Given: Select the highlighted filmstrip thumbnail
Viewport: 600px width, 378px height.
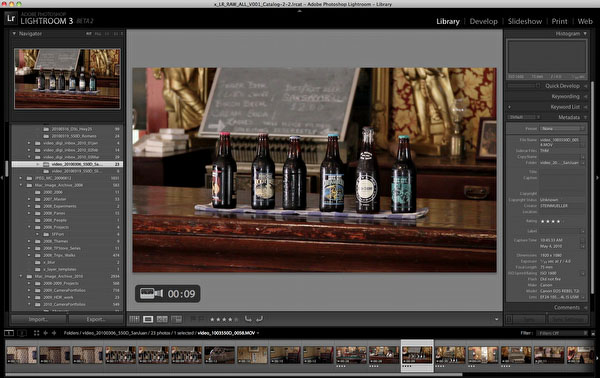Looking at the screenshot, I should (417, 355).
